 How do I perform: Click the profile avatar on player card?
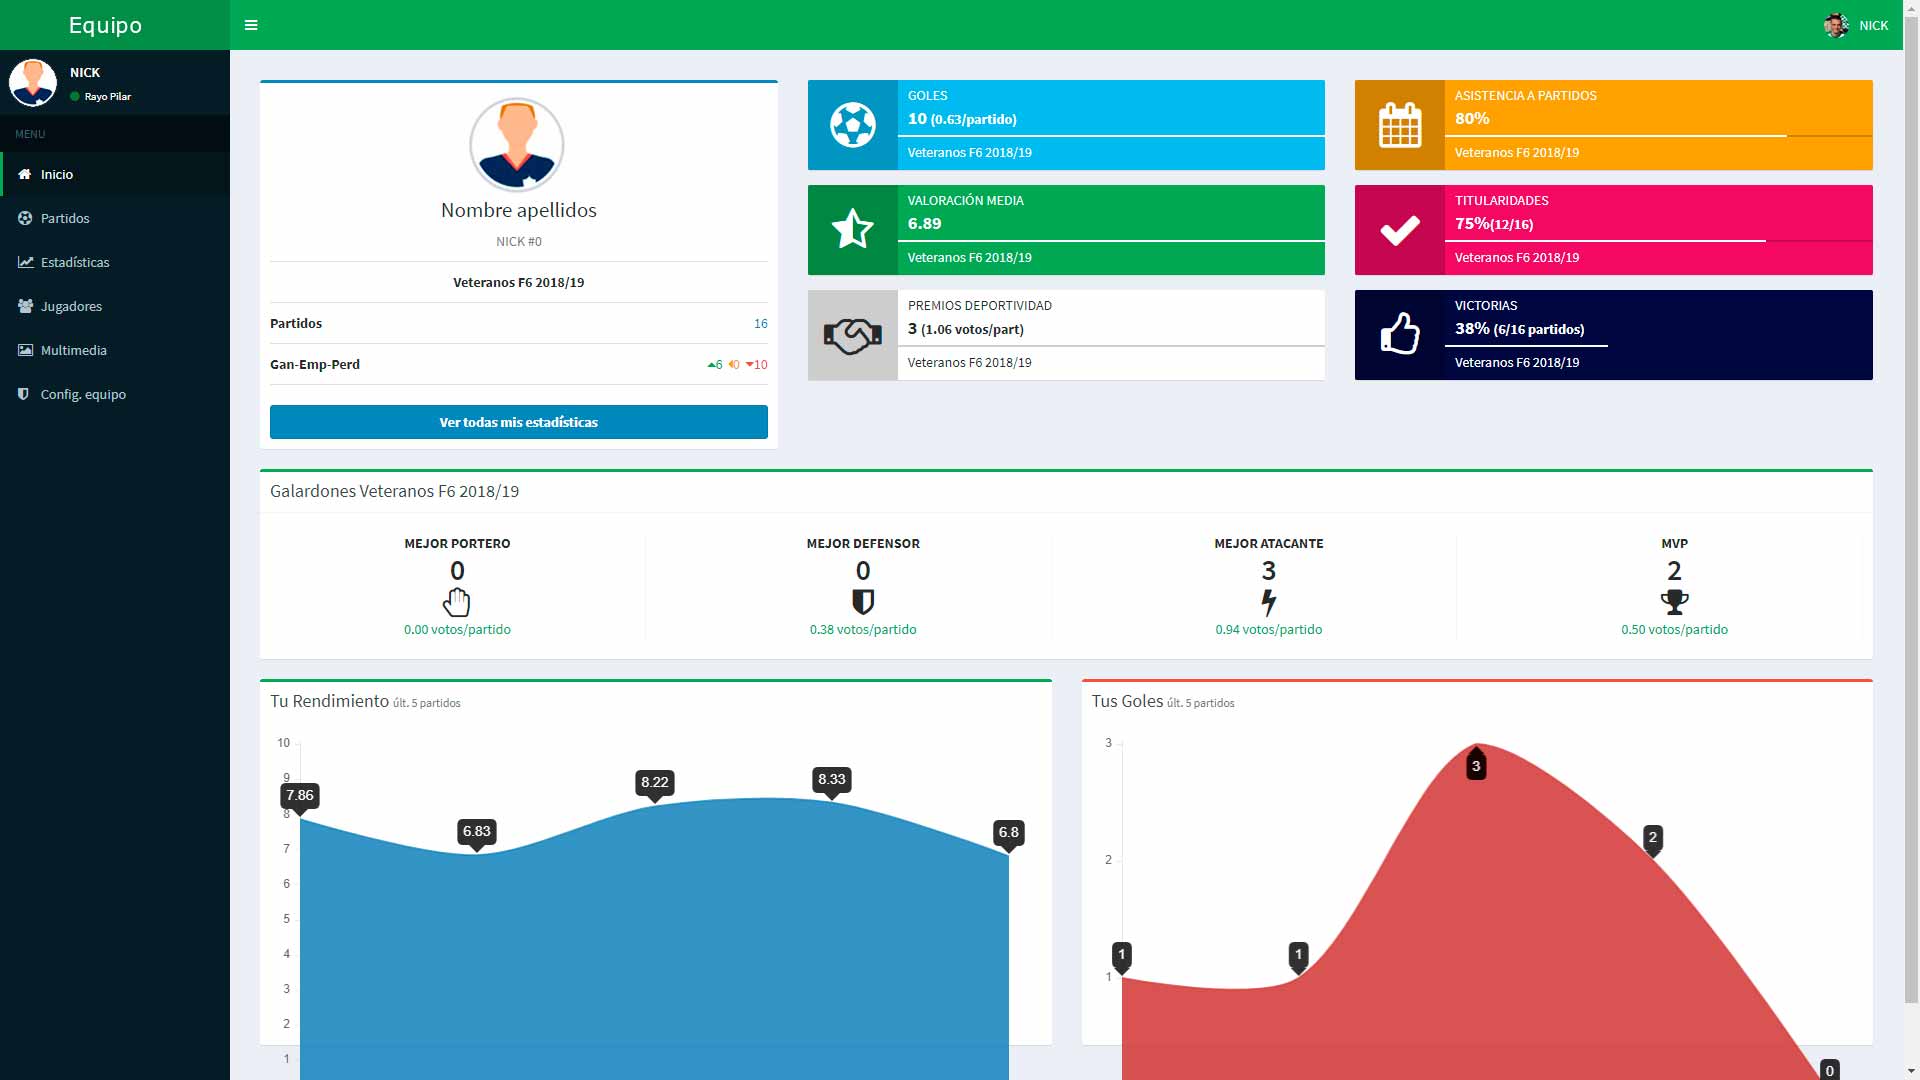click(517, 145)
